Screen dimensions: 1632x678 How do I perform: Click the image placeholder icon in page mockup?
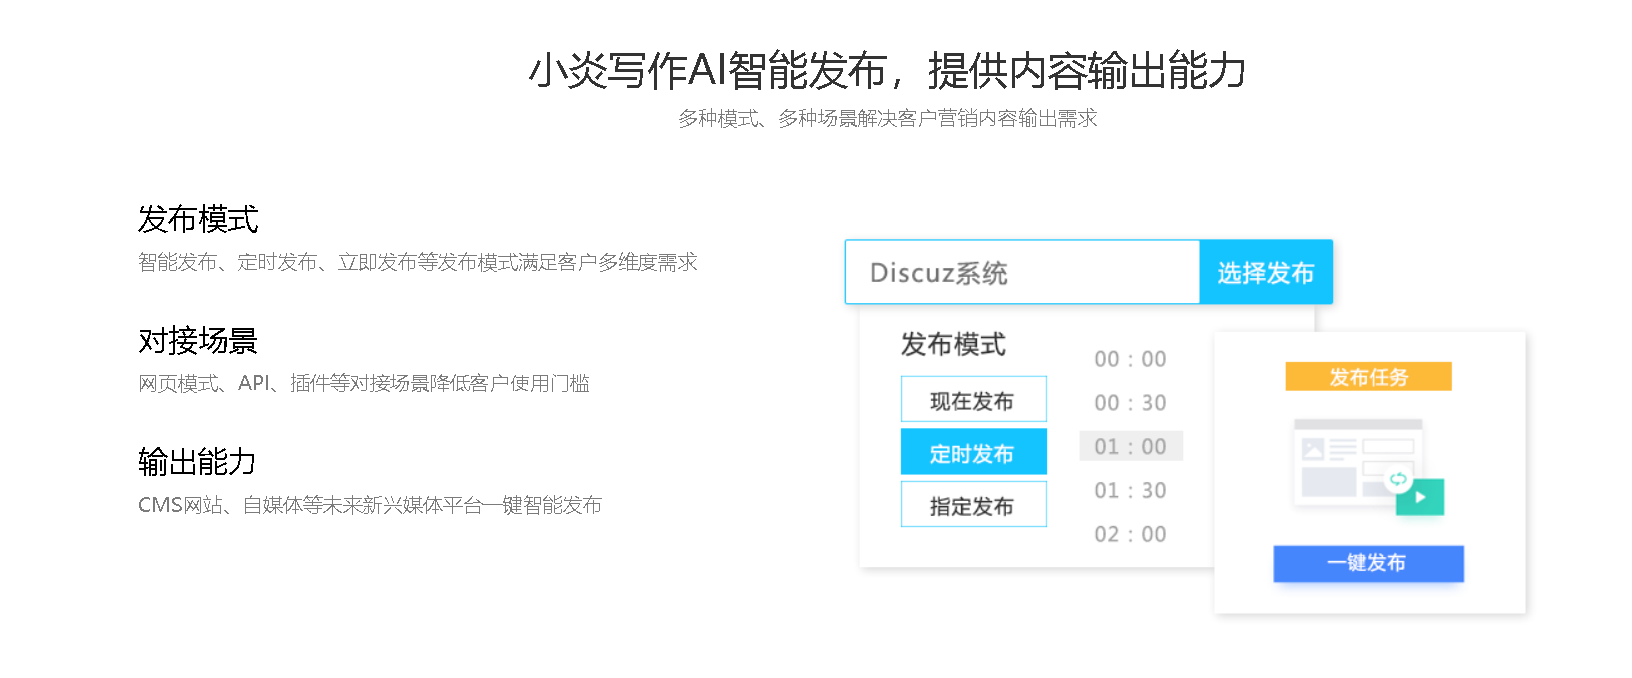coord(1313,449)
